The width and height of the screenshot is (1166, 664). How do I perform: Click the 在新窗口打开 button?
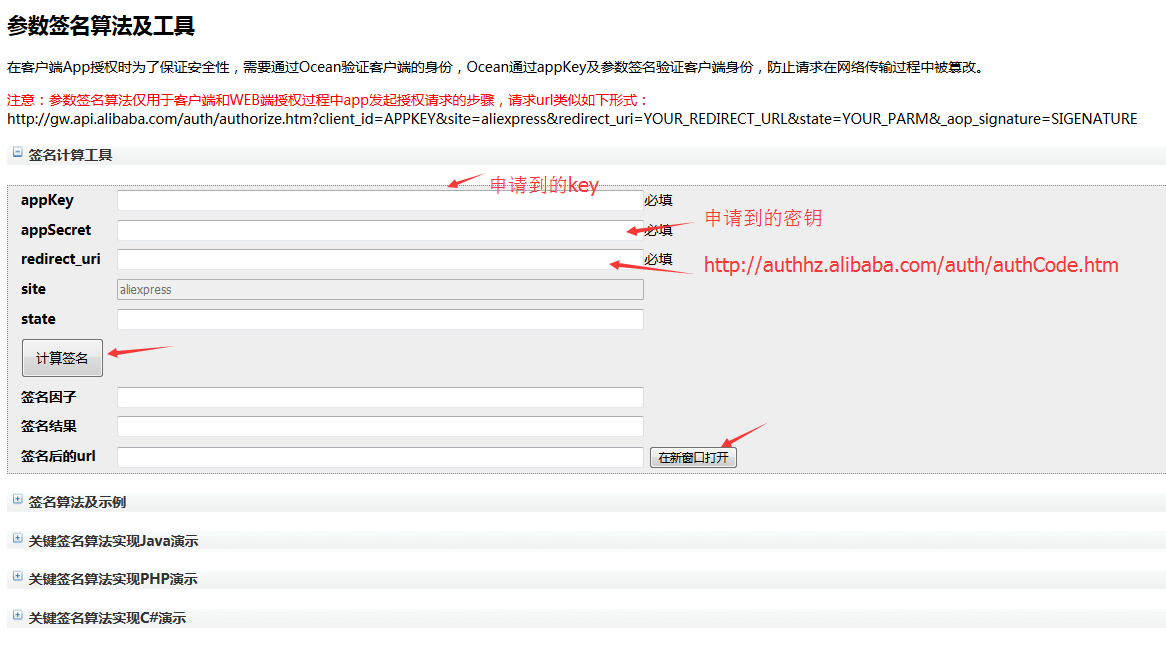pyautogui.click(x=693, y=457)
